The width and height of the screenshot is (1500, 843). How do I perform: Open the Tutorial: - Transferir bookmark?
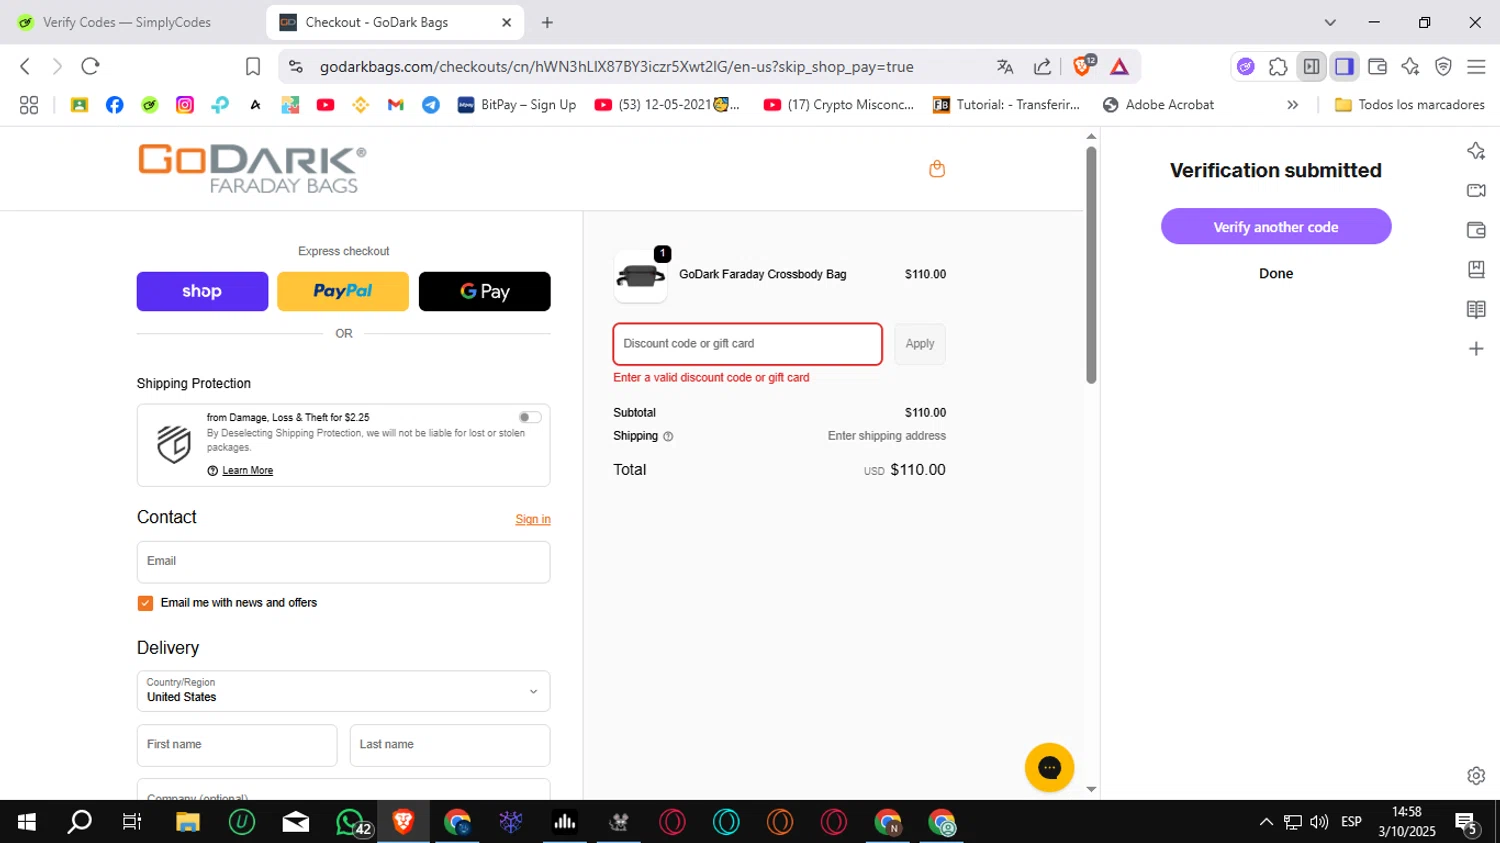point(1006,105)
